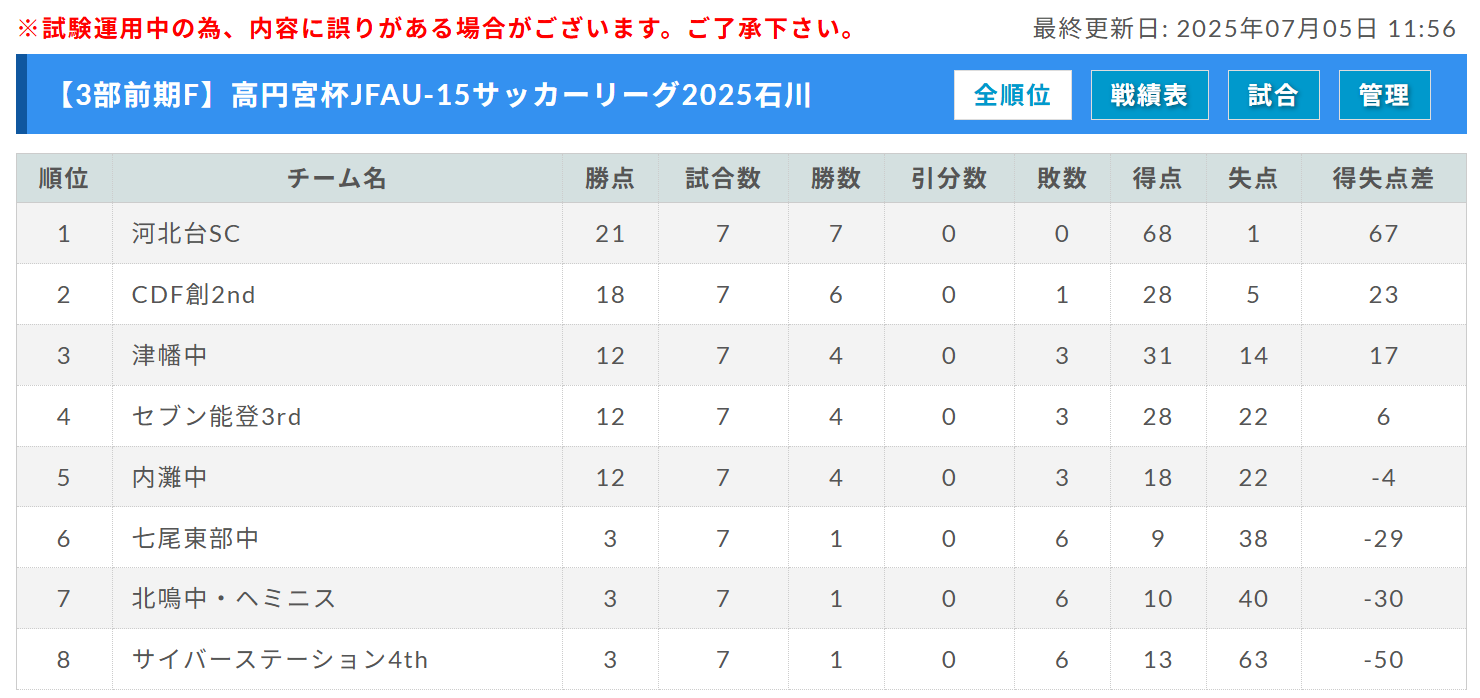Switch to the 戦績表 tab
Viewport: 1480px width, 698px height.
pyautogui.click(x=1149, y=95)
